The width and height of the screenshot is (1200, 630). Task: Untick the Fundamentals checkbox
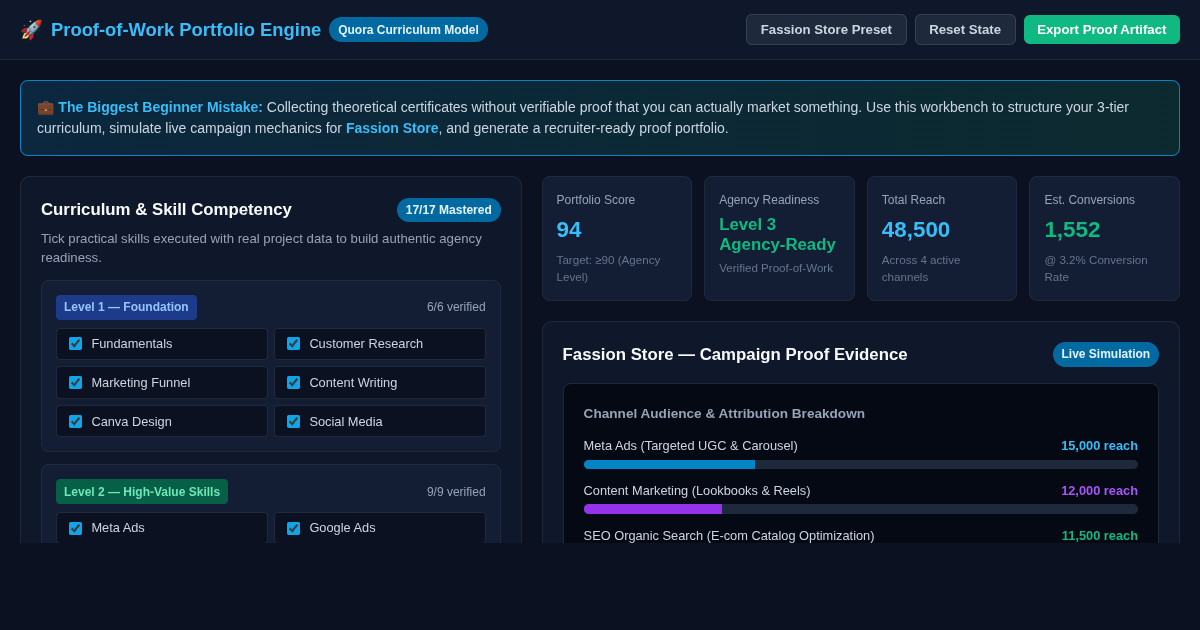[x=75, y=344]
